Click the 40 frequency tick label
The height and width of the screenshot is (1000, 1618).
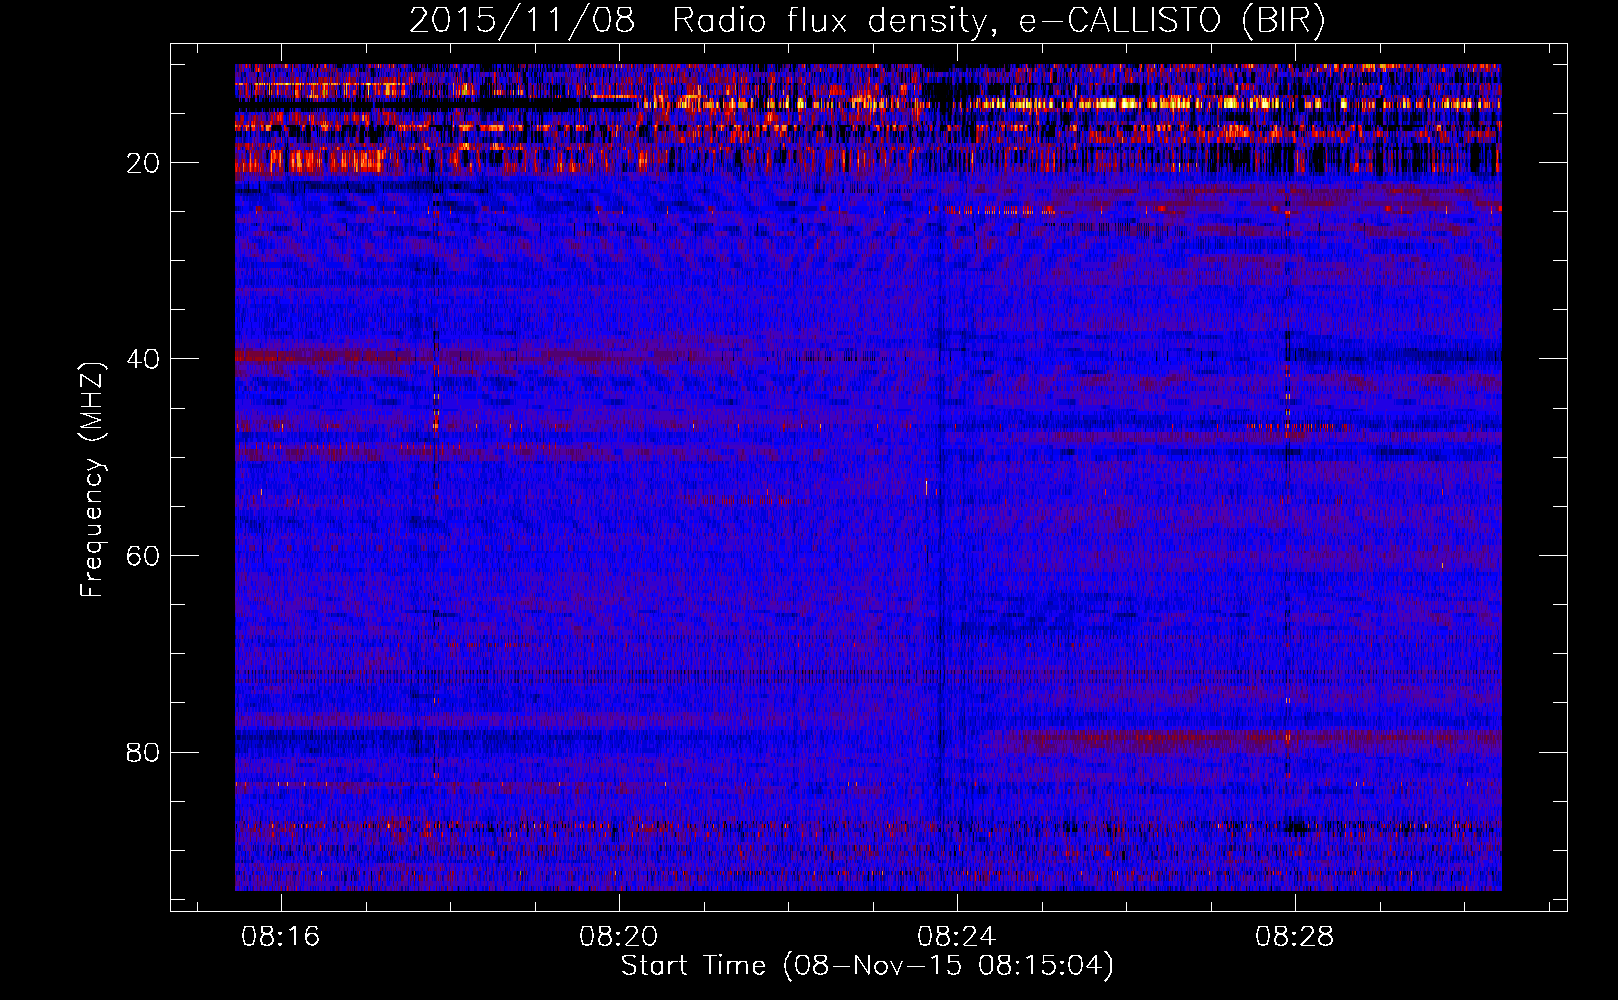point(143,359)
